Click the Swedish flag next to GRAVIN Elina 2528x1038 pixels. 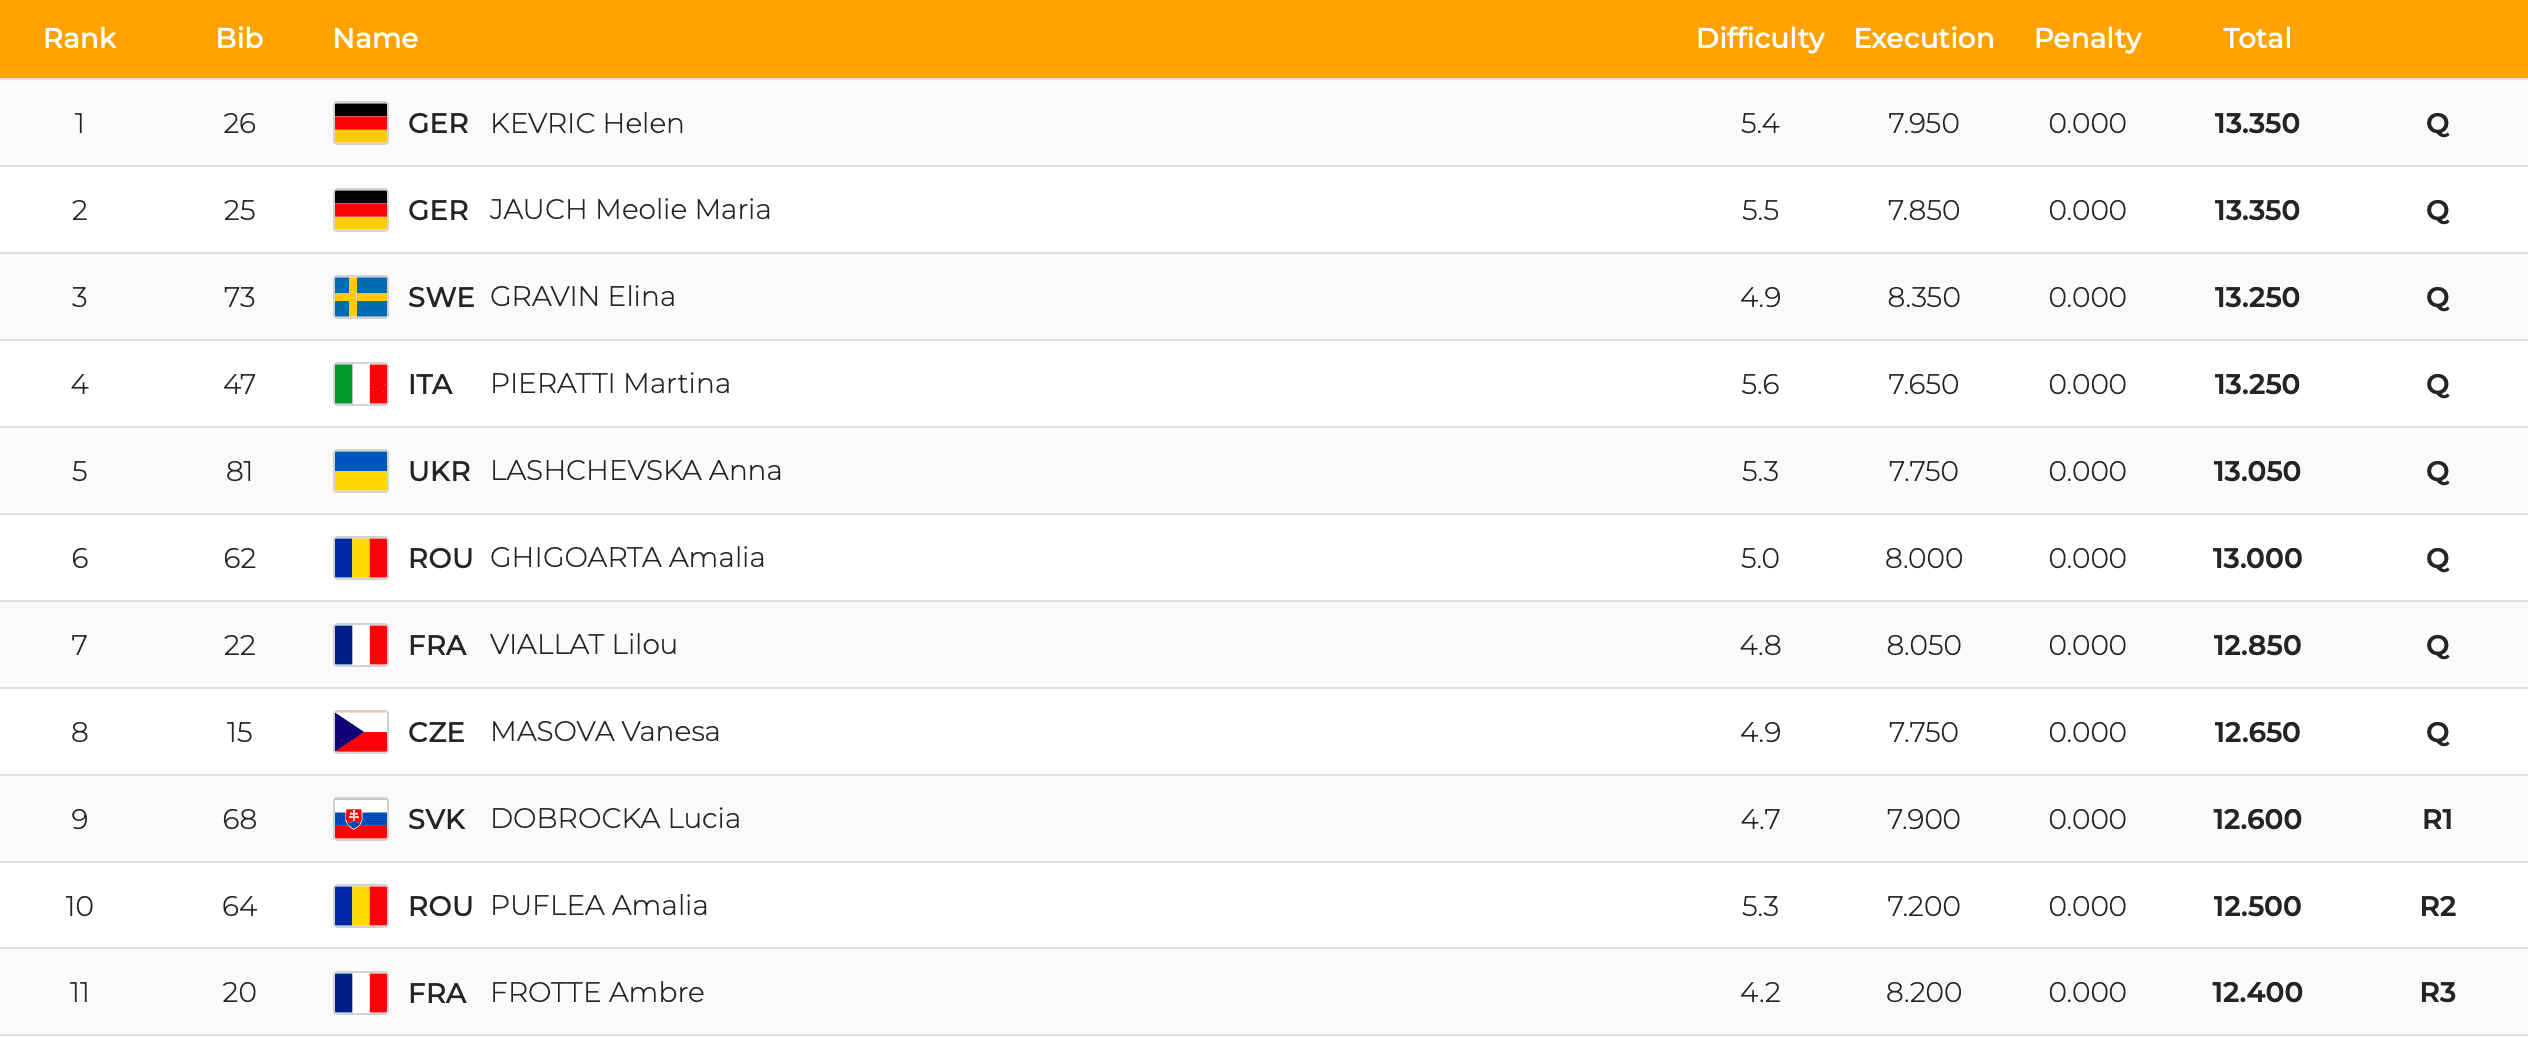pos(360,297)
